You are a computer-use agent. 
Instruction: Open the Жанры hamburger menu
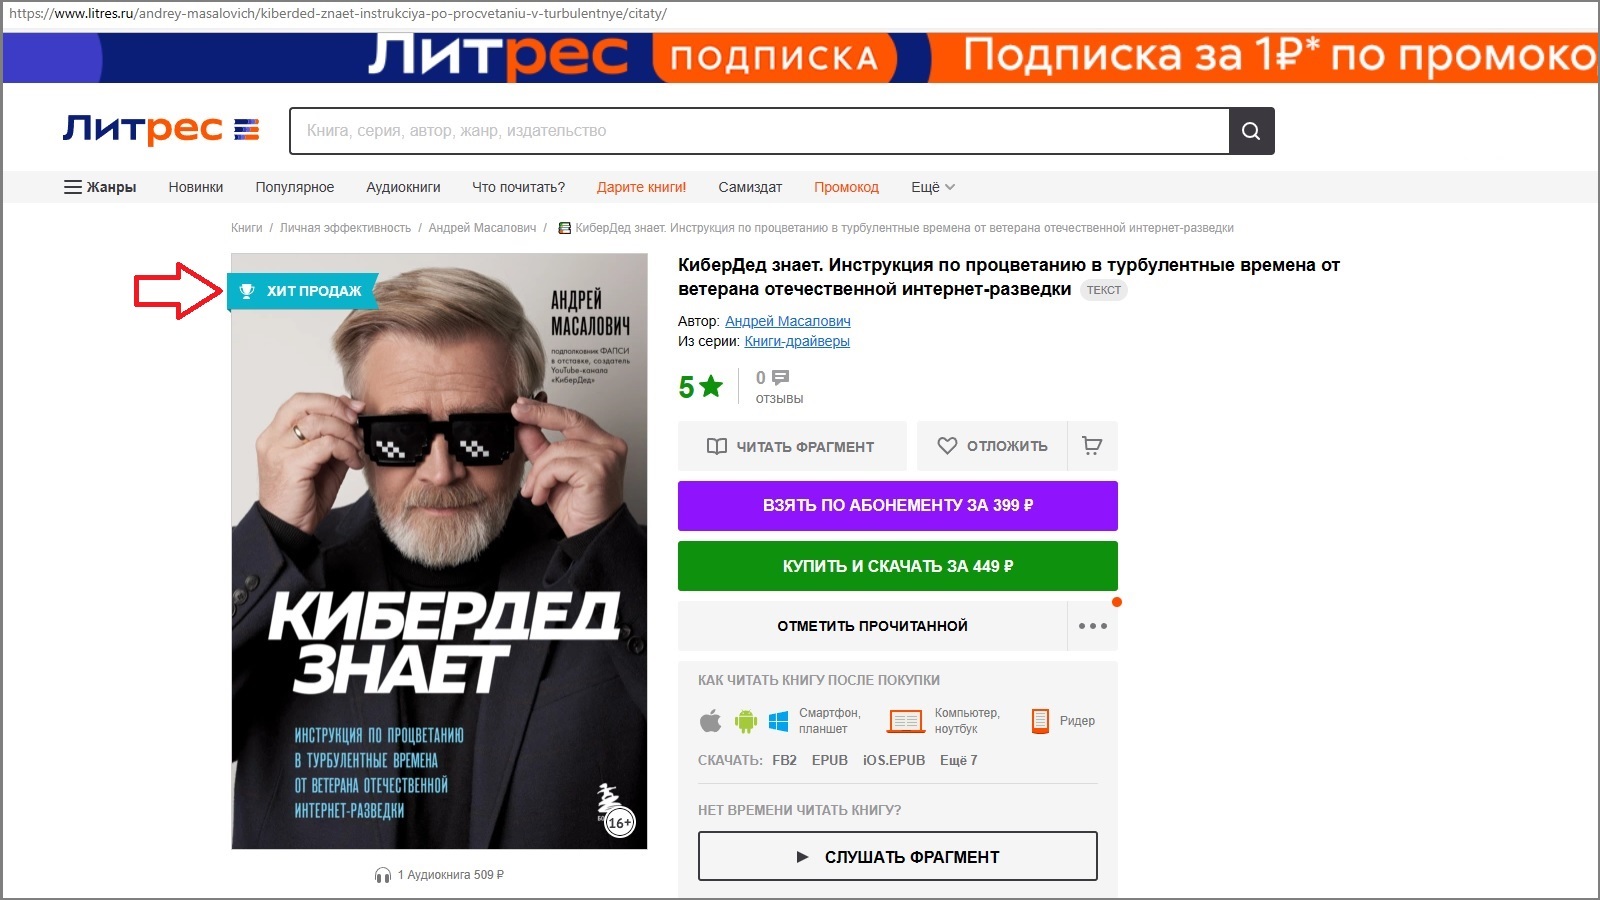point(100,187)
